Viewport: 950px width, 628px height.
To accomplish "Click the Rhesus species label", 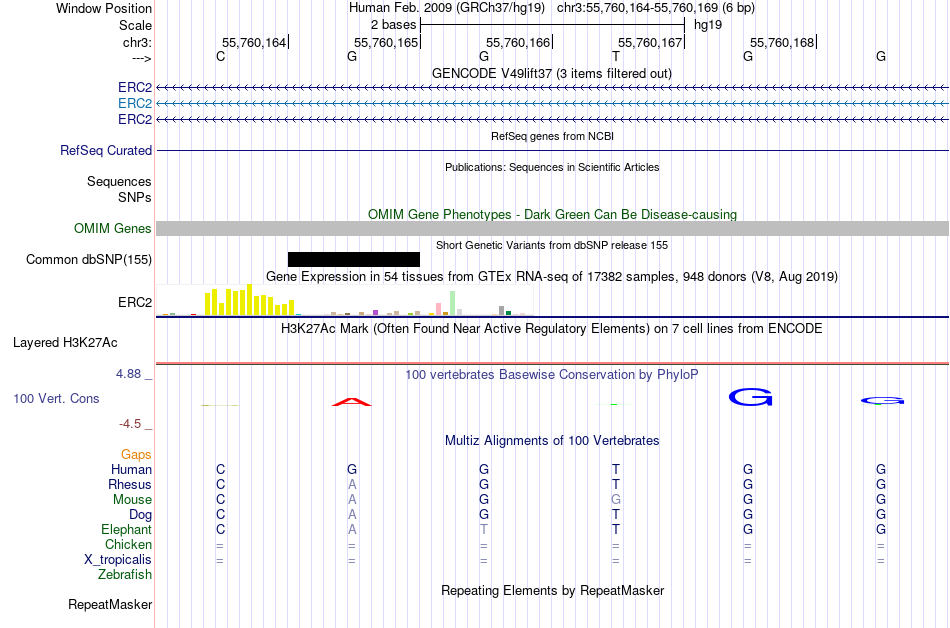I will 130,484.
